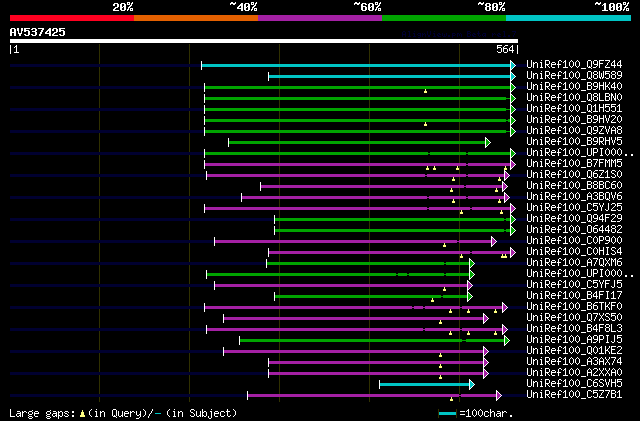Click the orange ~40% identity legend segment
This screenshot has height=421, width=640.
pos(196,18)
